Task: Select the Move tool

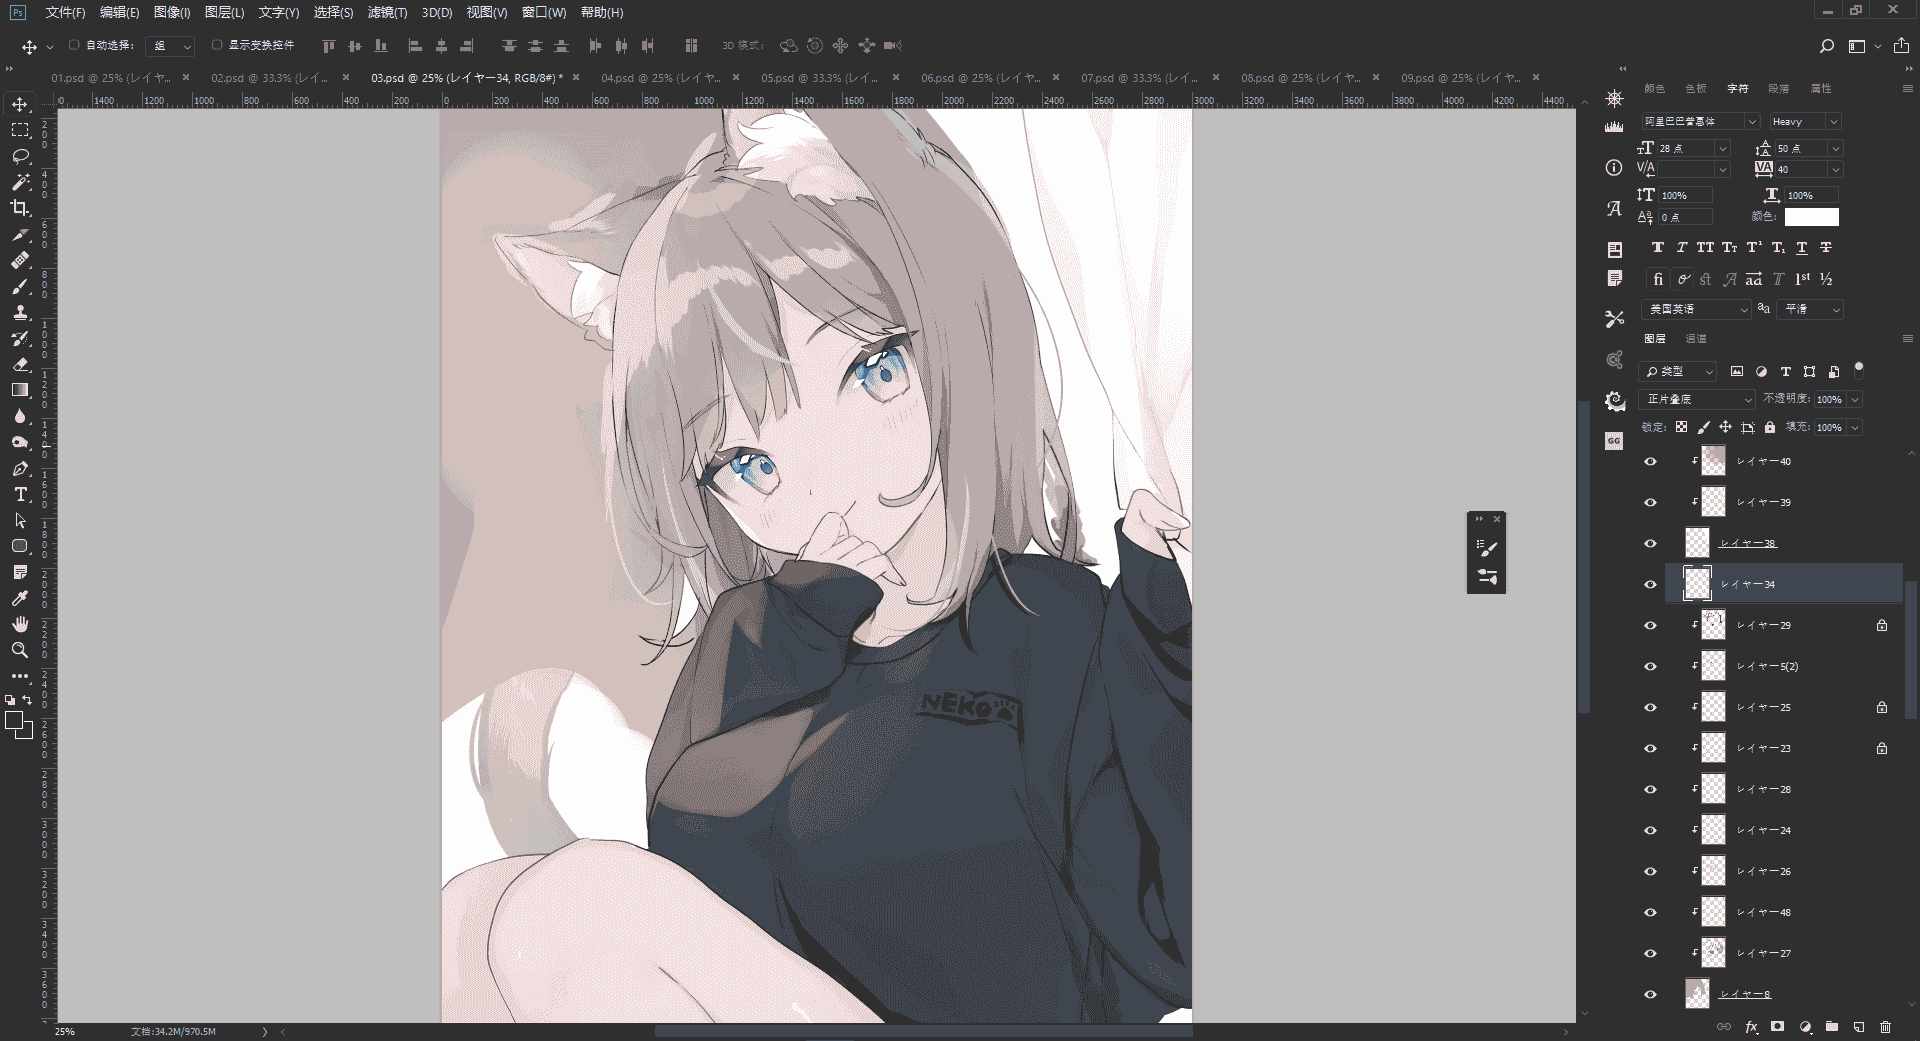Action: [x=20, y=104]
